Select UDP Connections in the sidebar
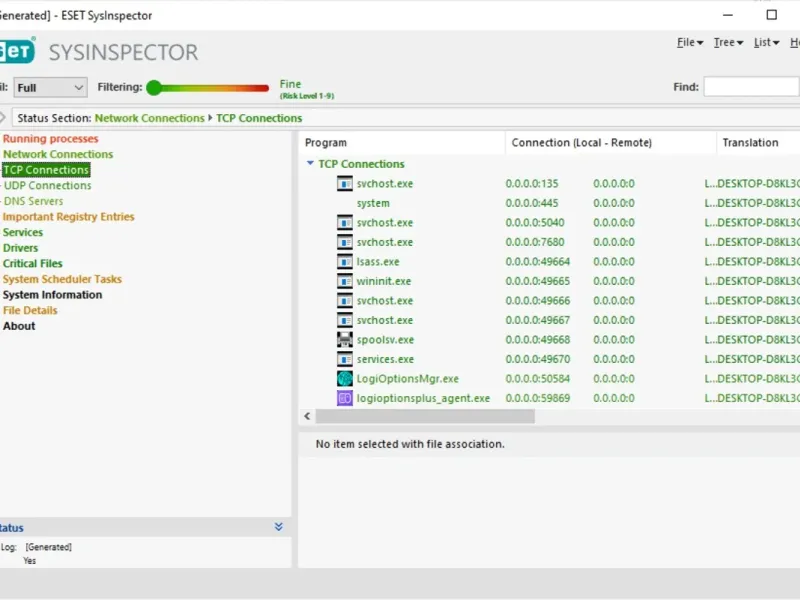Image resolution: width=800 pixels, height=600 pixels. [47, 185]
